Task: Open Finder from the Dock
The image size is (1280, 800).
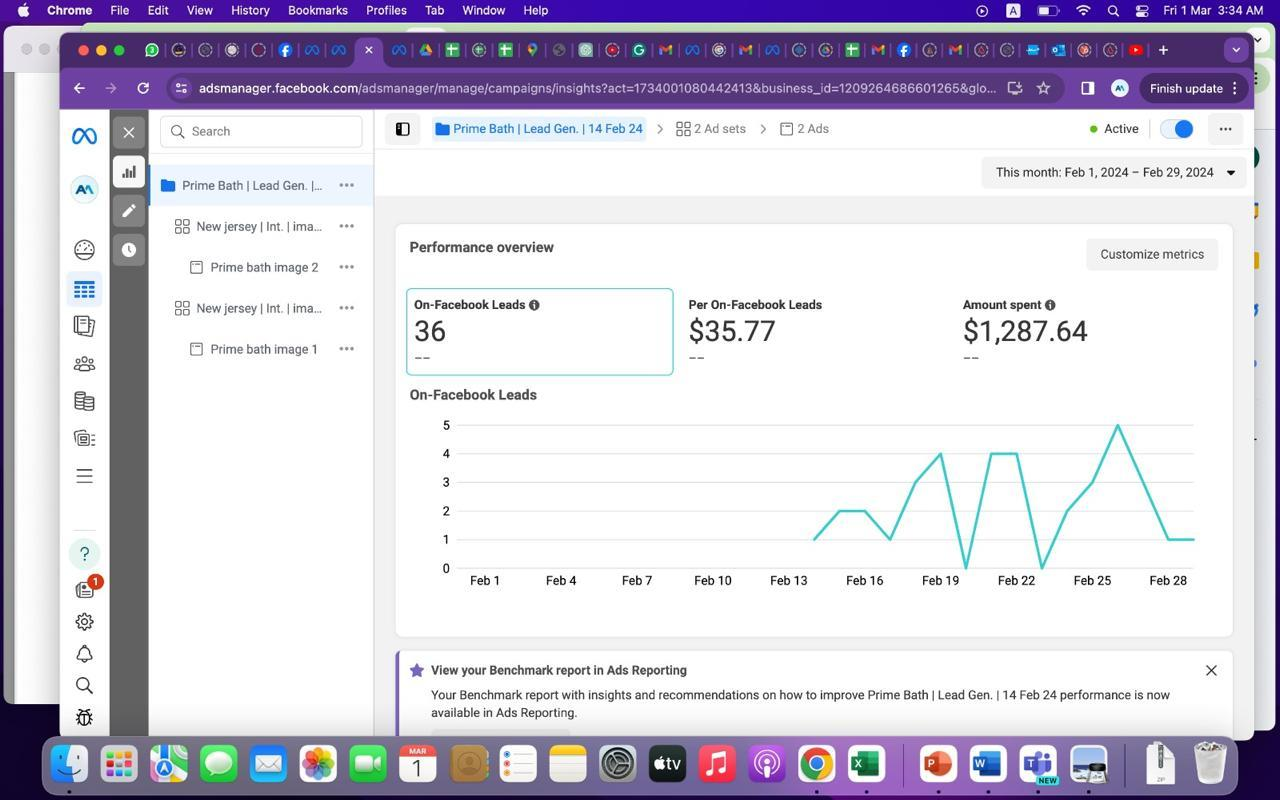Action: [69, 765]
